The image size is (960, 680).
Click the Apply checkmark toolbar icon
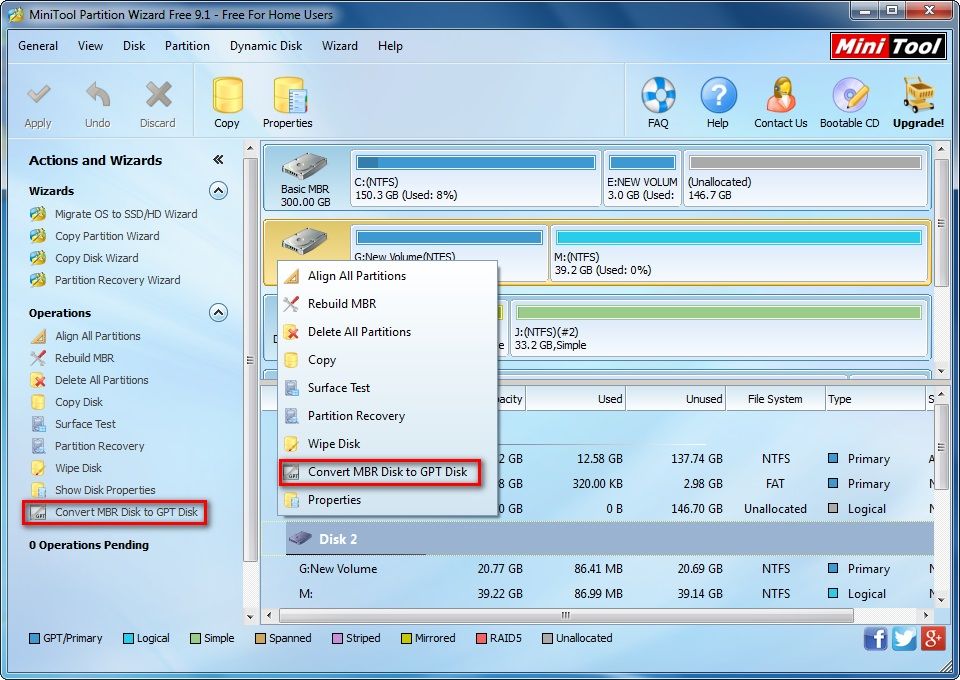(38, 95)
